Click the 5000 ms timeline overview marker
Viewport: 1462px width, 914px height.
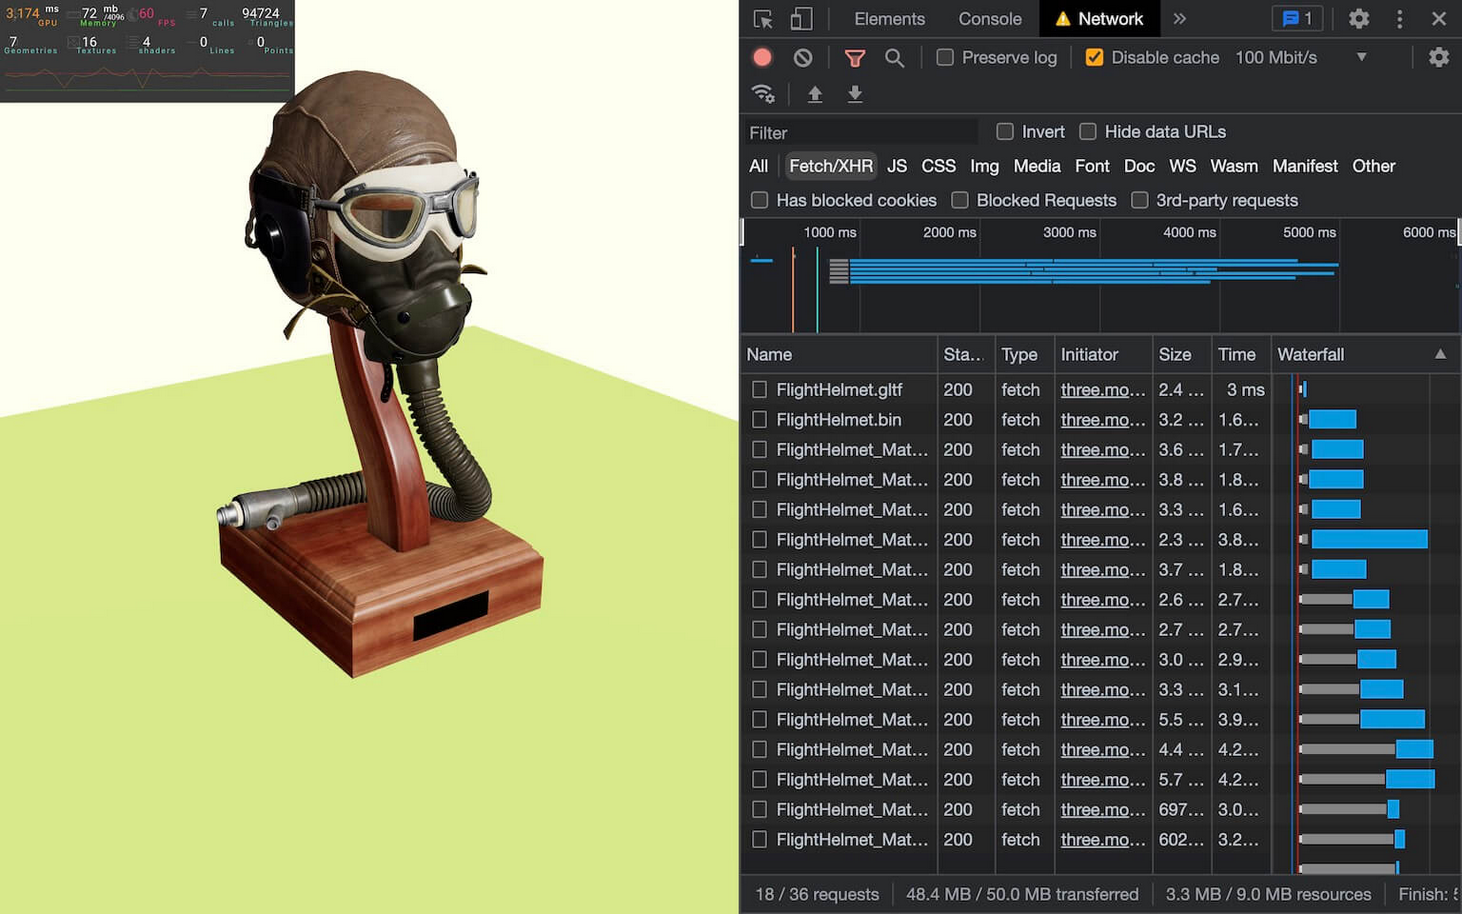pos(1309,232)
